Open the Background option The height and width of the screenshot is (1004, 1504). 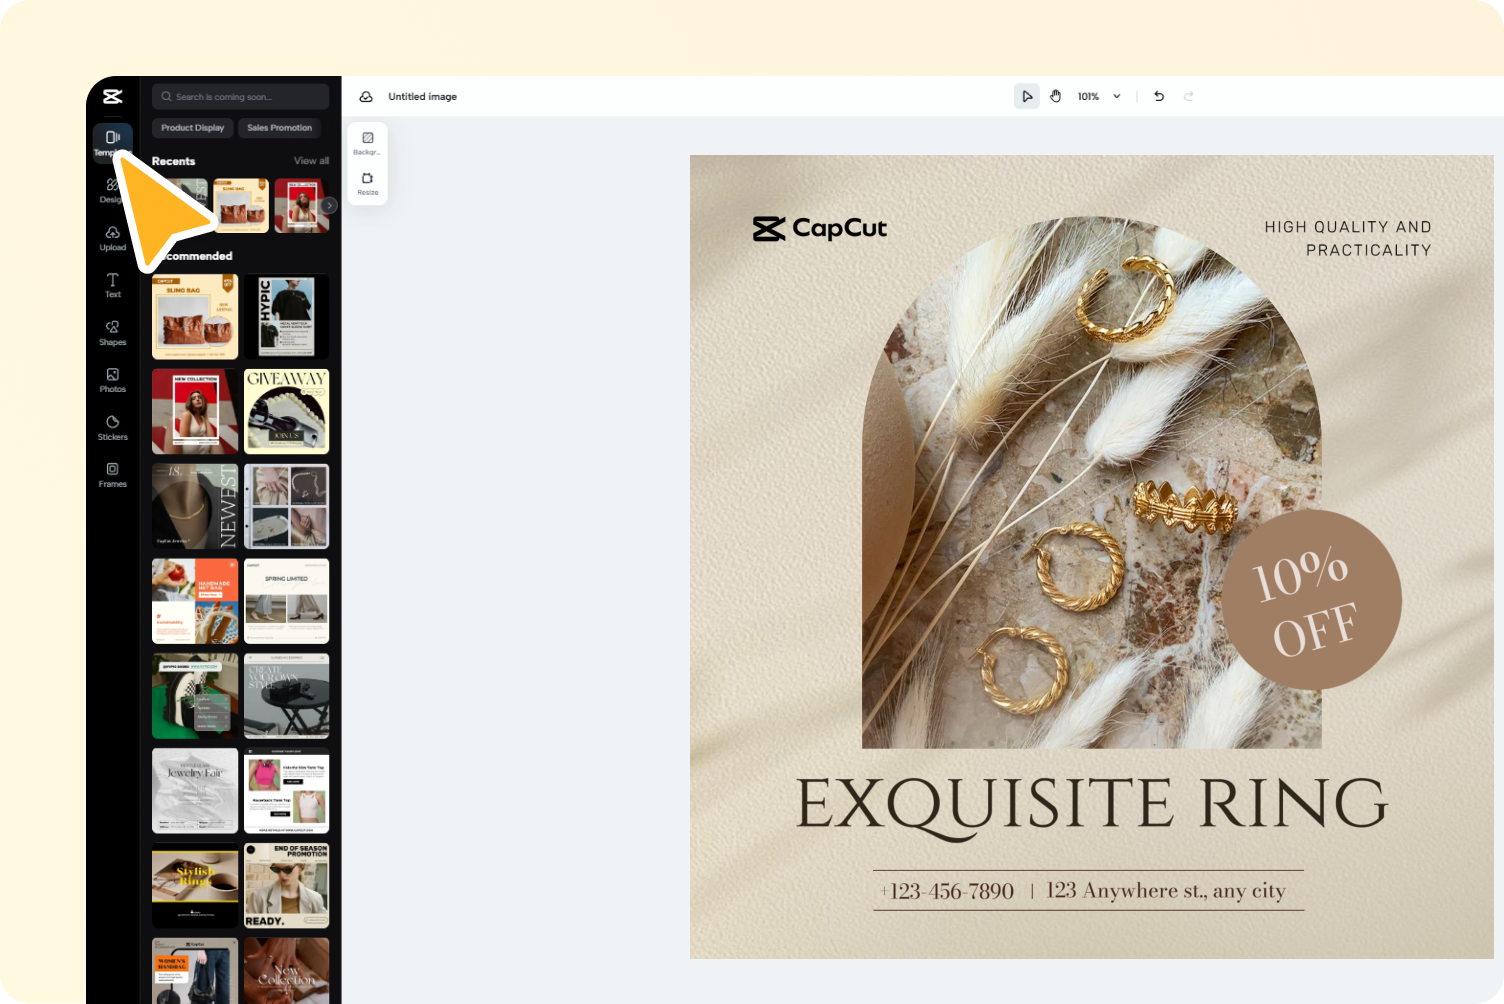click(367, 143)
